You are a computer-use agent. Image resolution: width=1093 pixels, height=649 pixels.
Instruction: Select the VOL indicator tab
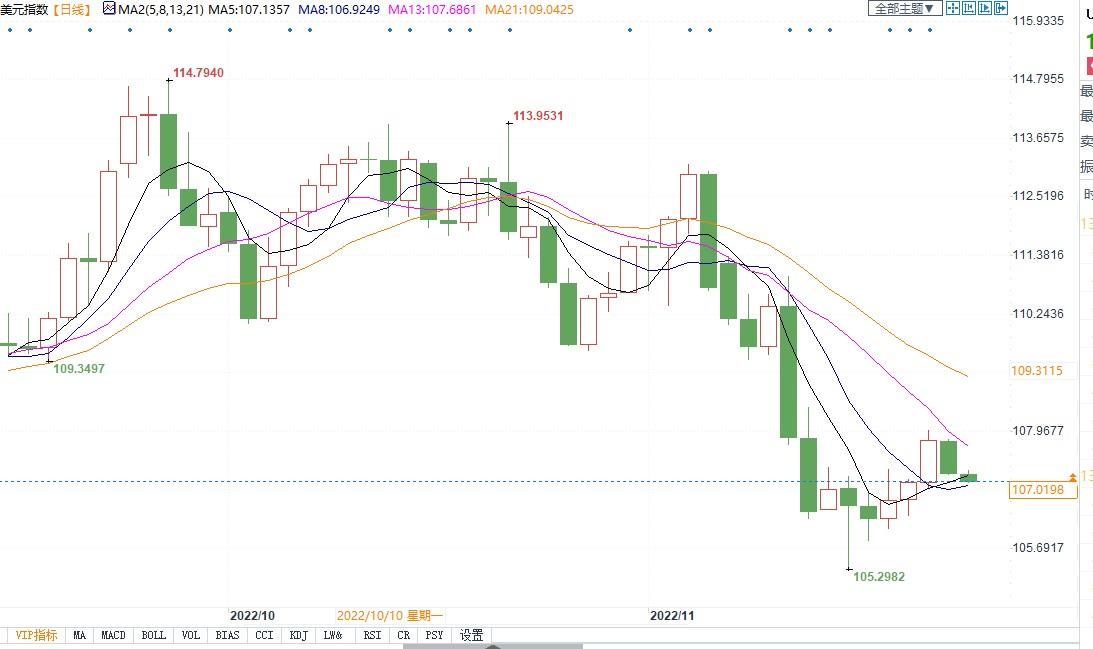pyautogui.click(x=191, y=635)
